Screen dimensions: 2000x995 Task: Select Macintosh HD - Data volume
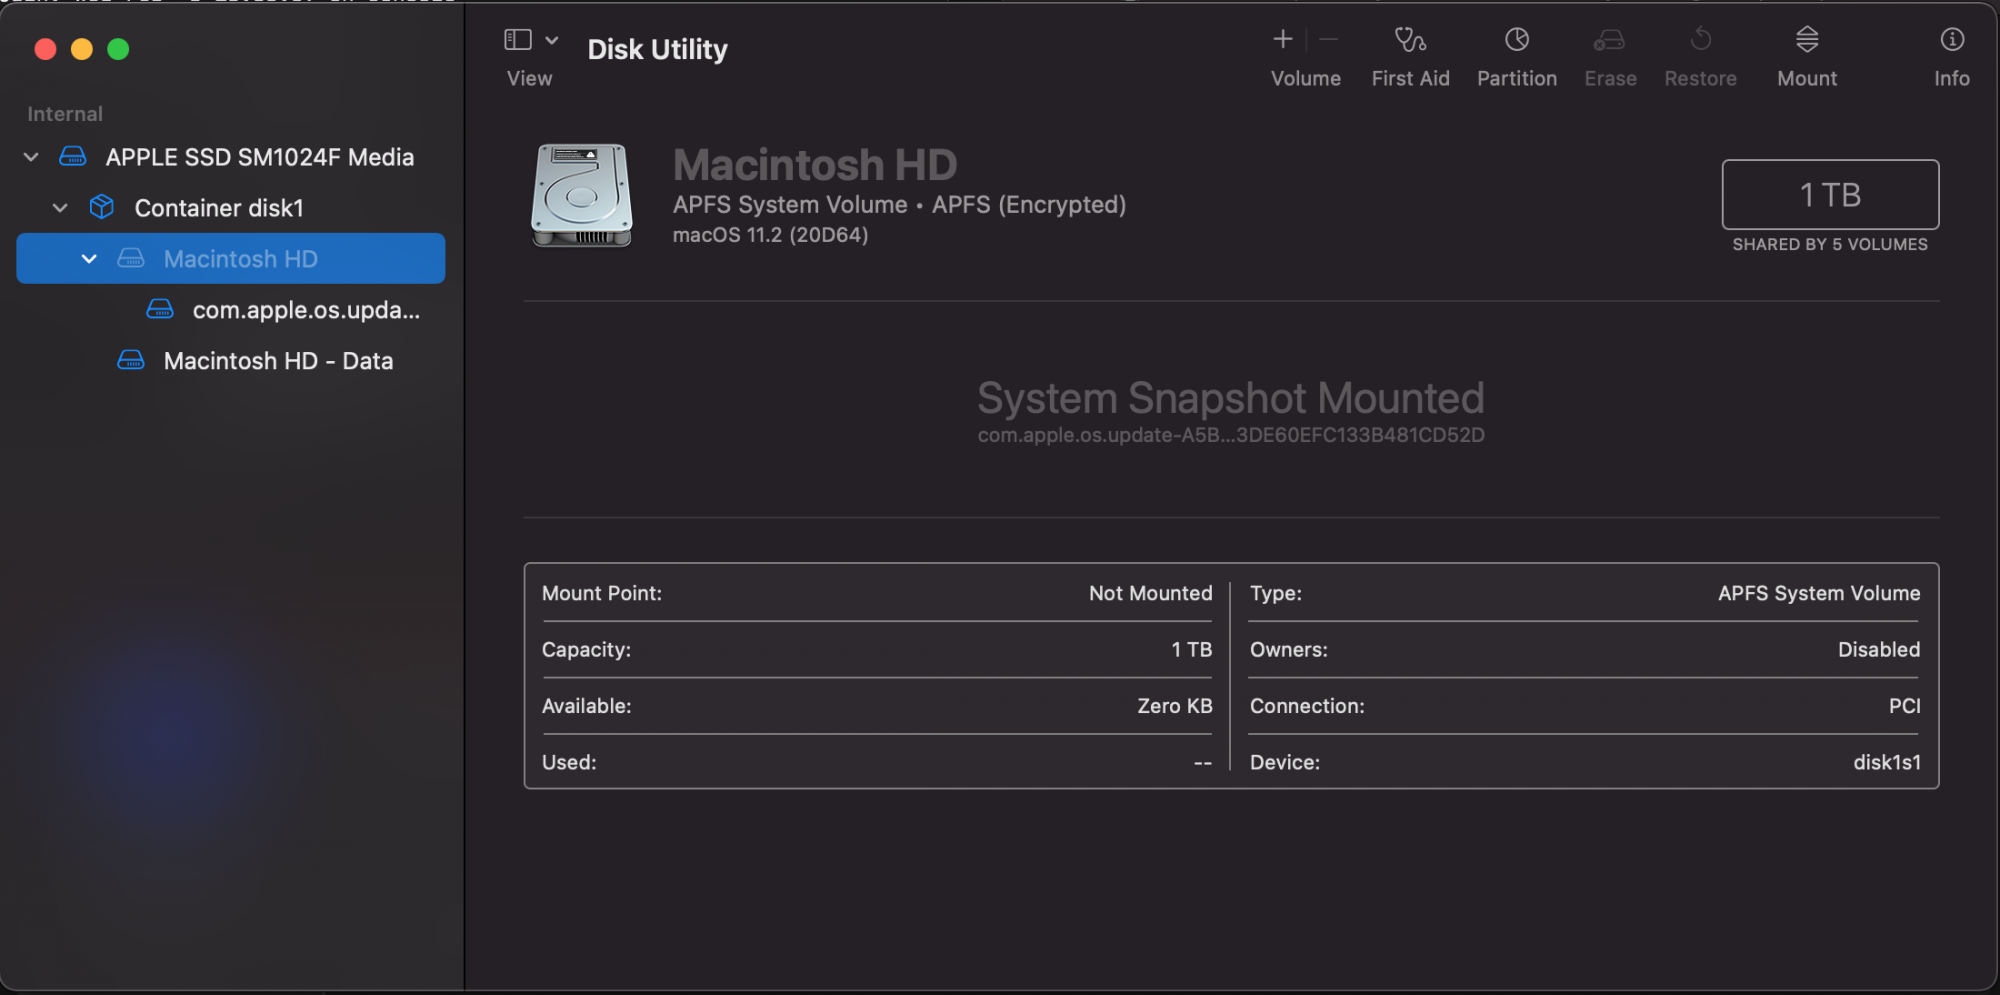(x=278, y=361)
